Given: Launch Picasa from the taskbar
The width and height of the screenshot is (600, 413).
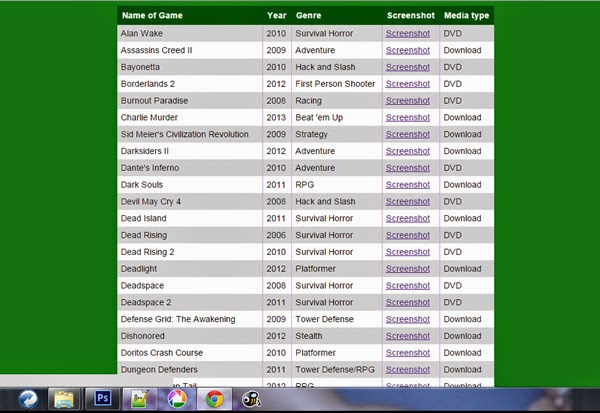Looking at the screenshot, I should (177, 399).
